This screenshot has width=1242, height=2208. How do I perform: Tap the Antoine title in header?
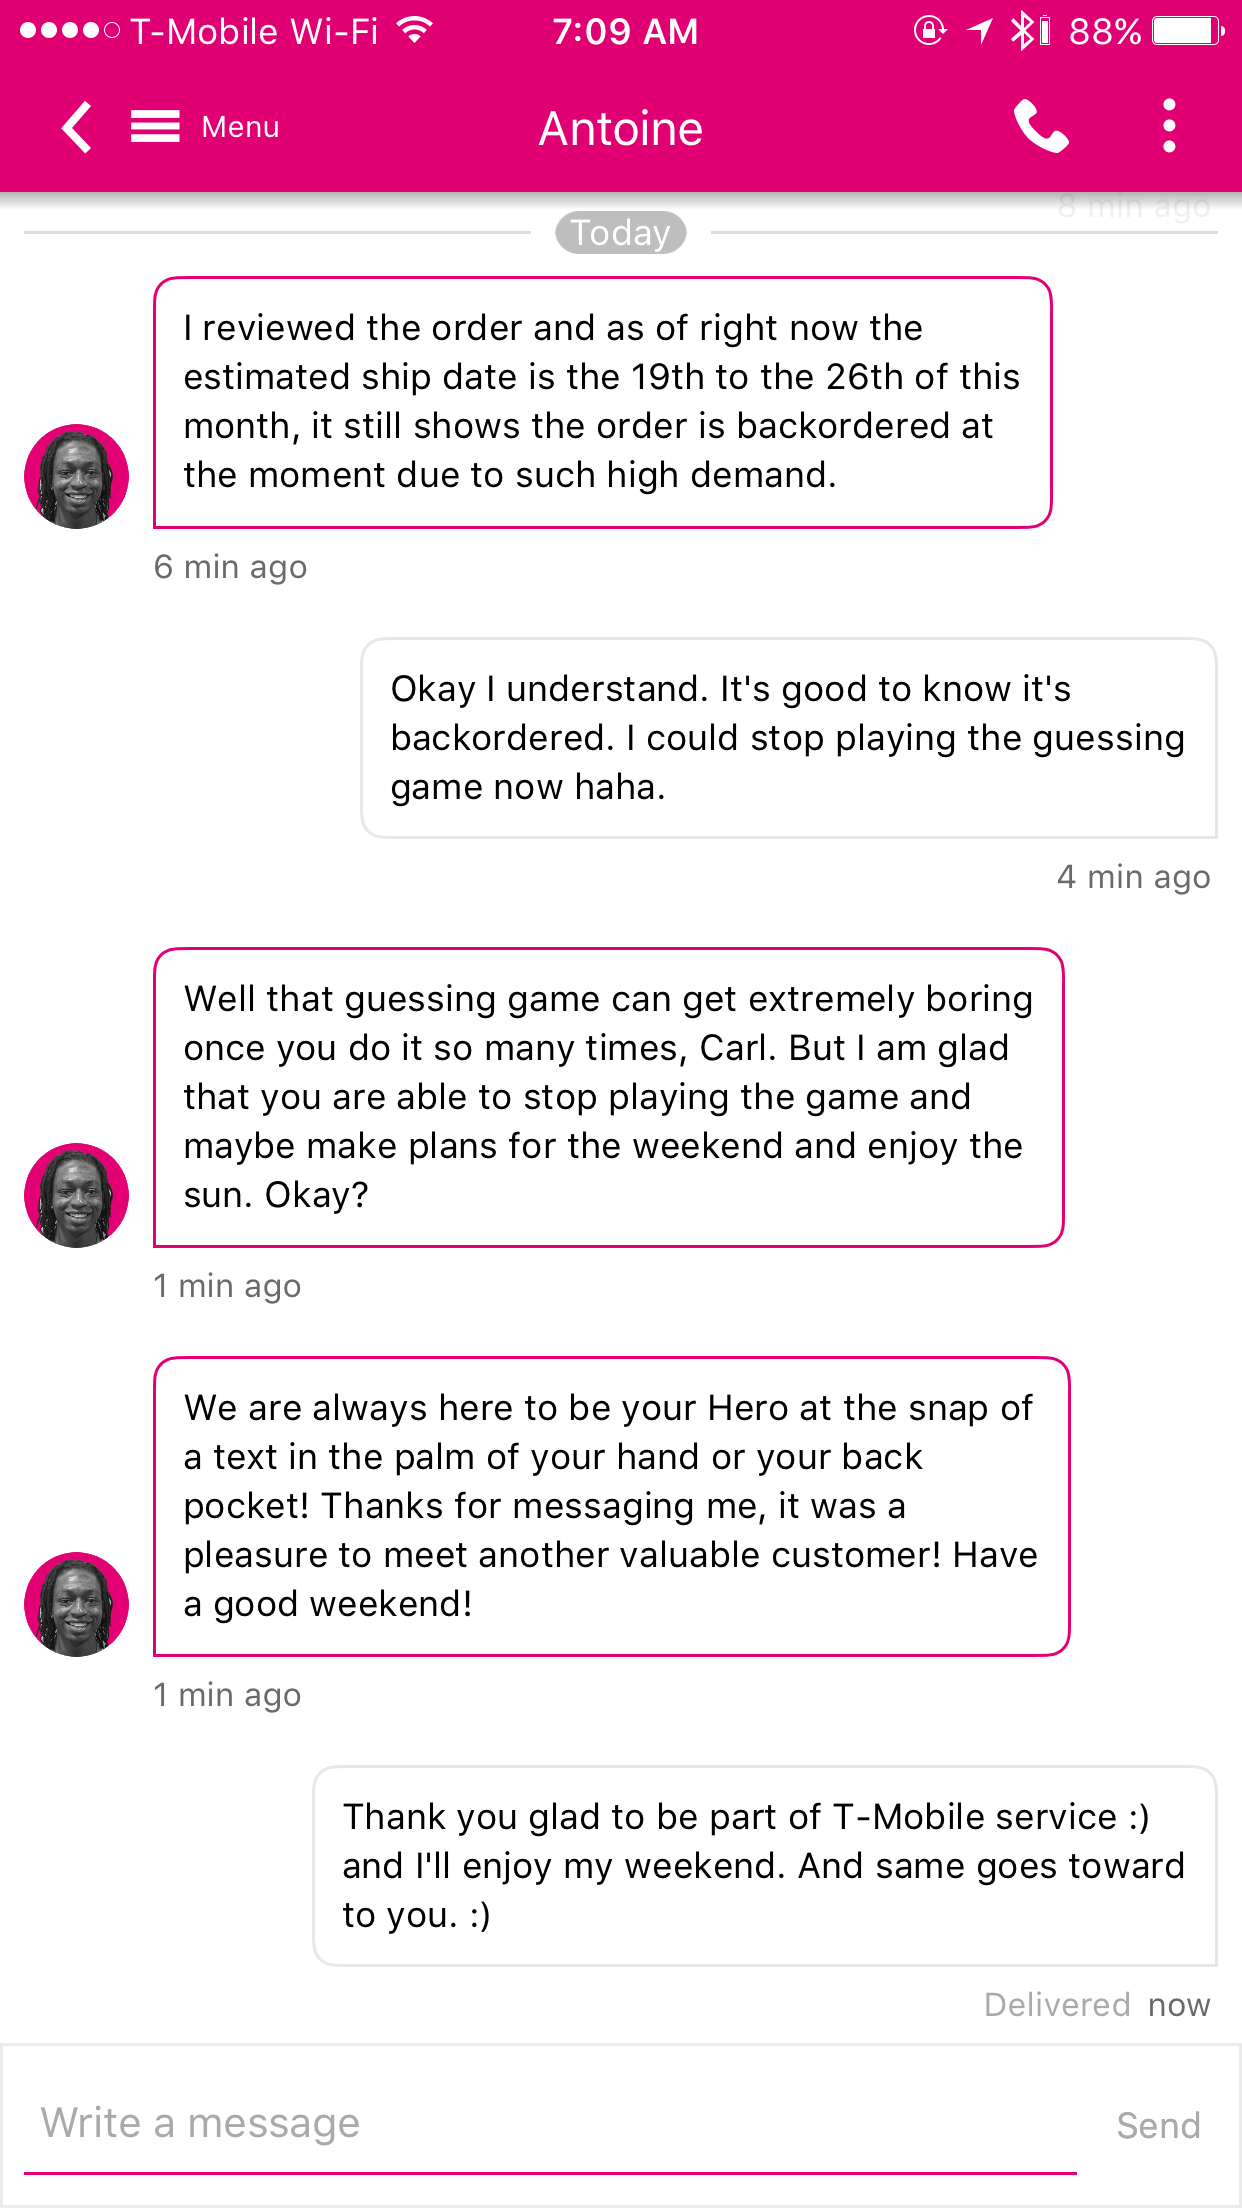[621, 128]
